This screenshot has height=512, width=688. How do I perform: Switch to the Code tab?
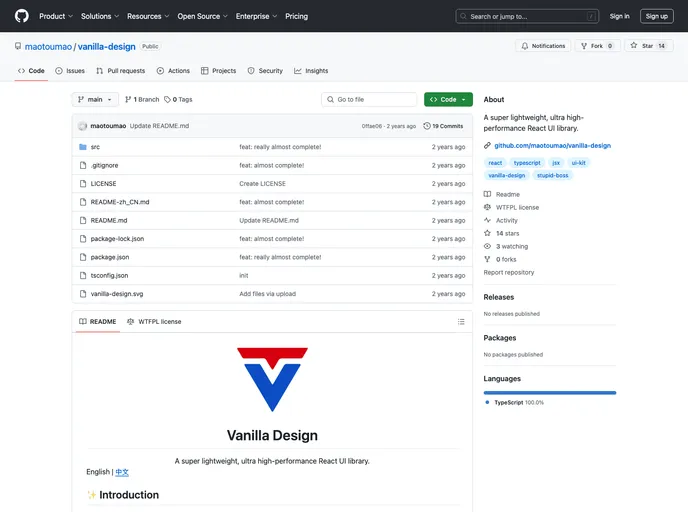click(31, 71)
